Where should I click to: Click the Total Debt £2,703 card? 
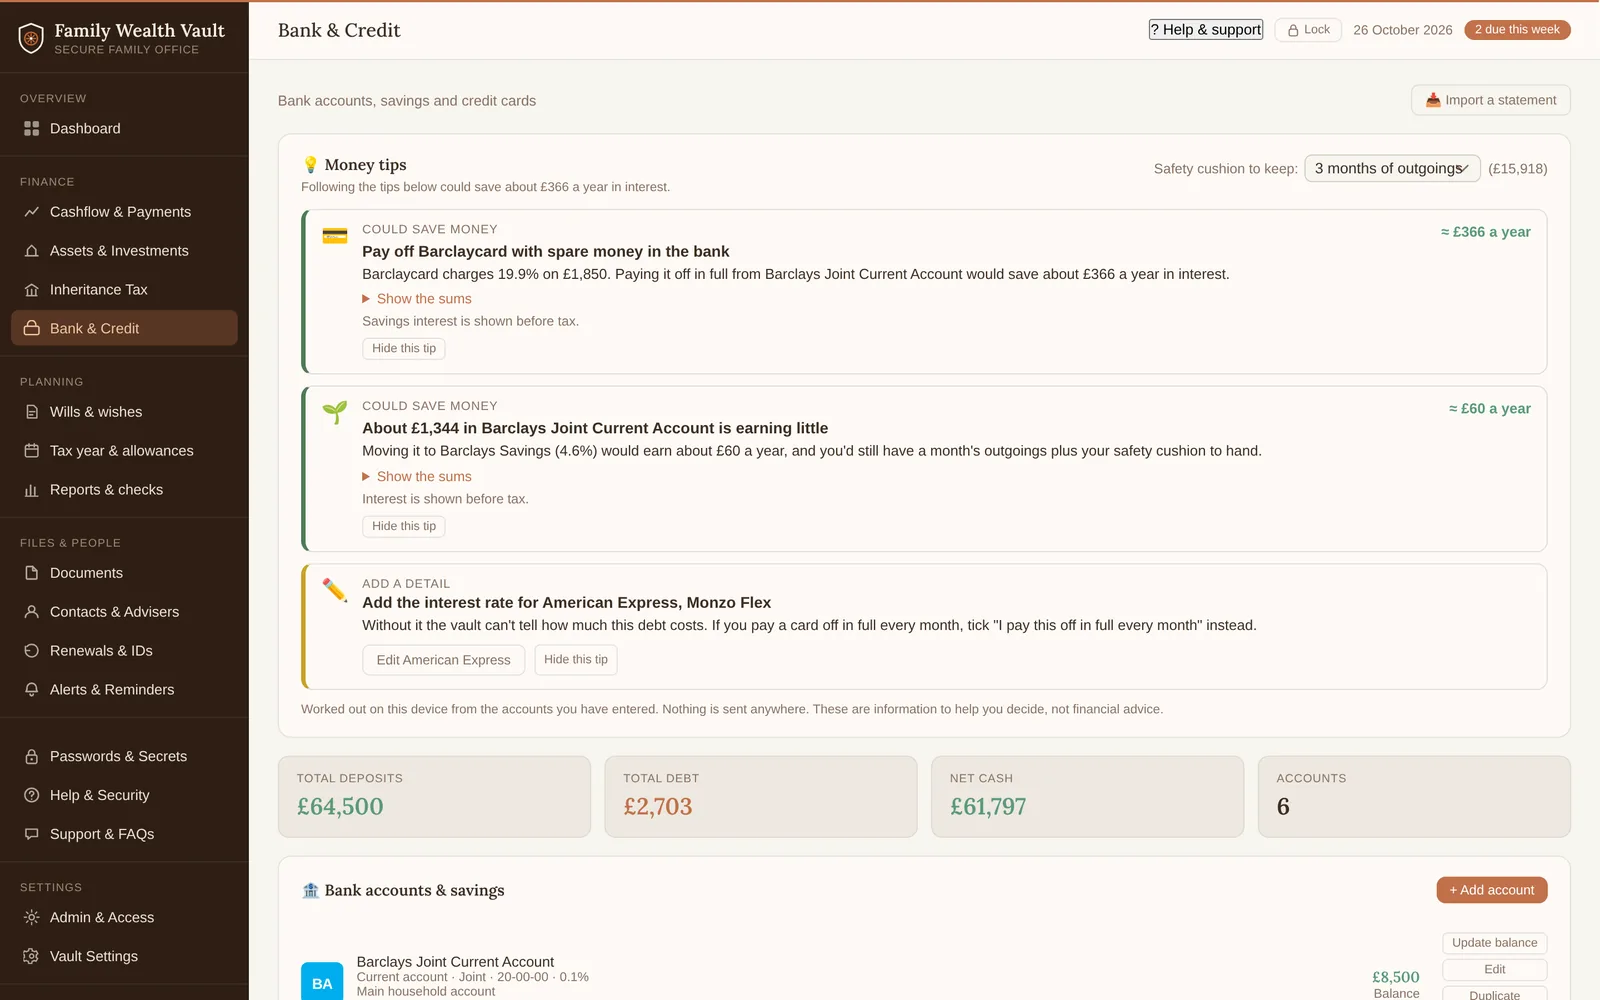(761, 796)
